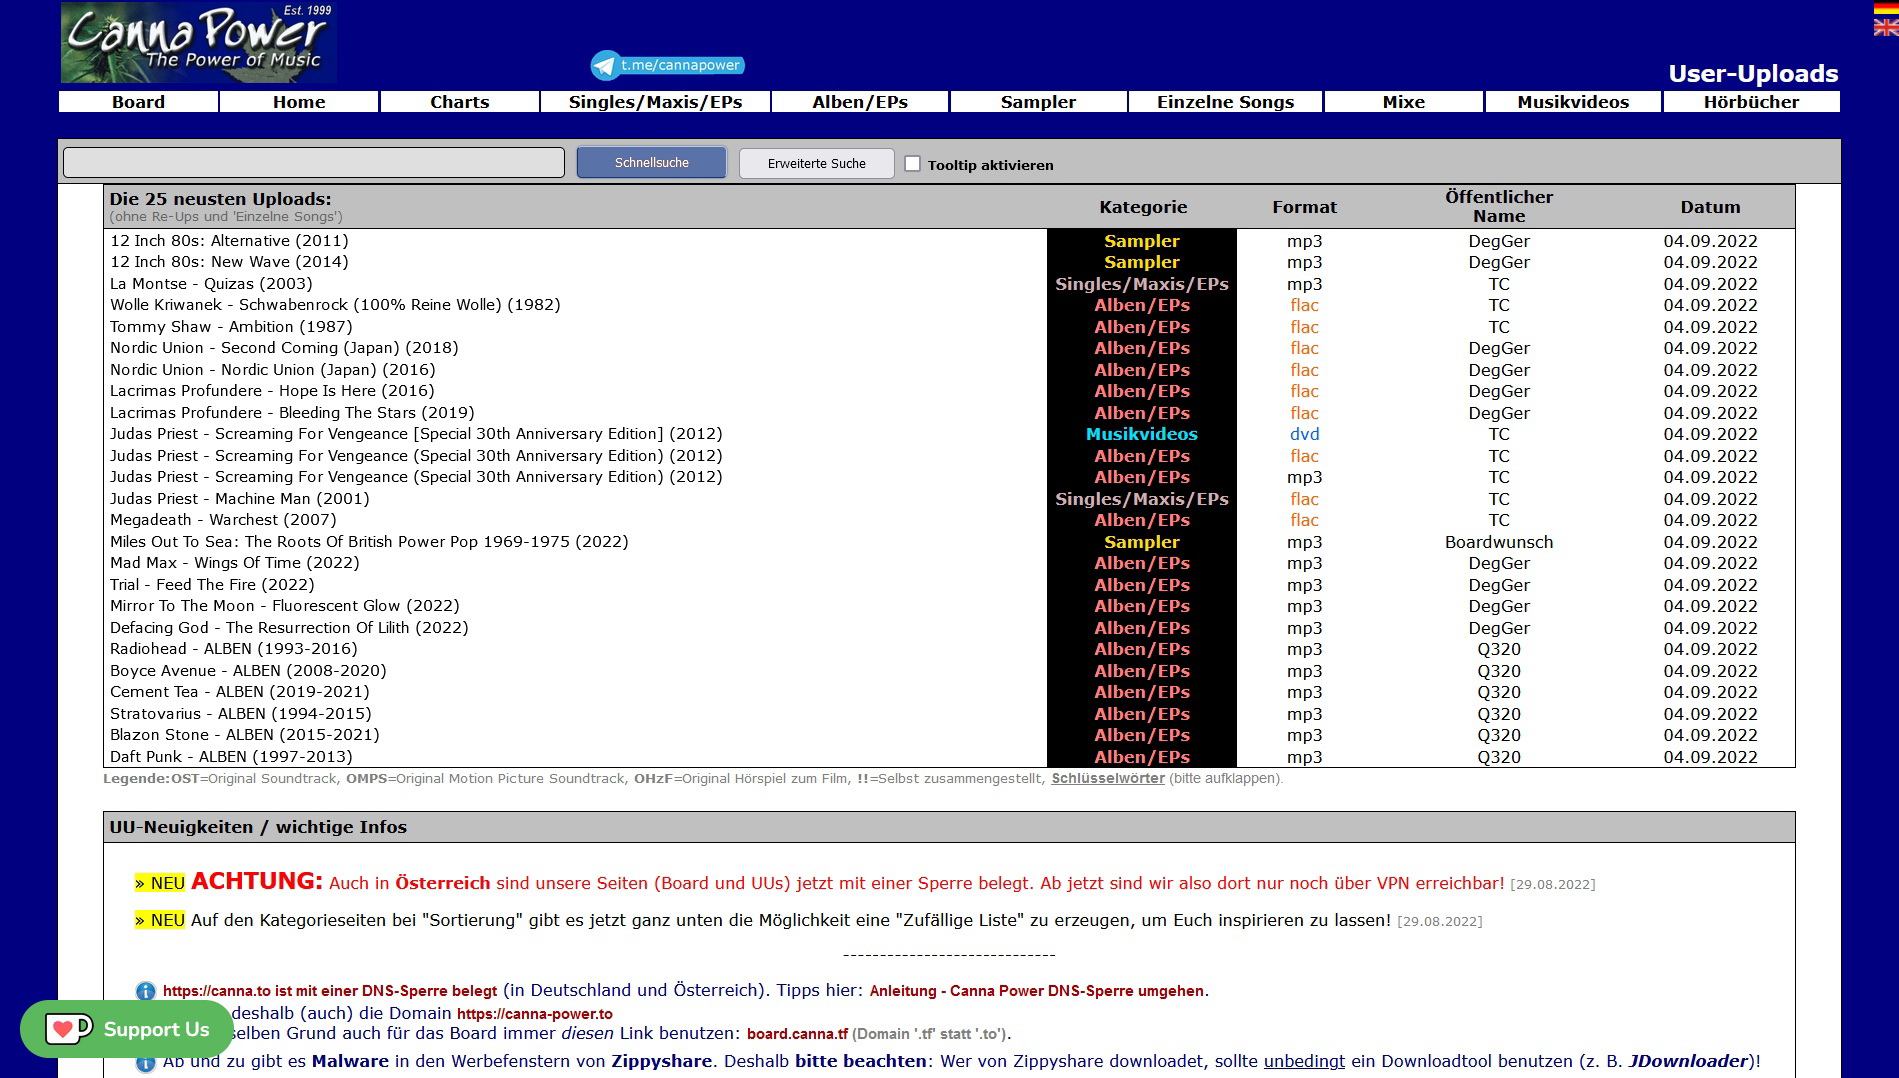The height and width of the screenshot is (1078, 1899).
Task: Open the Board menu item
Action: click(138, 102)
